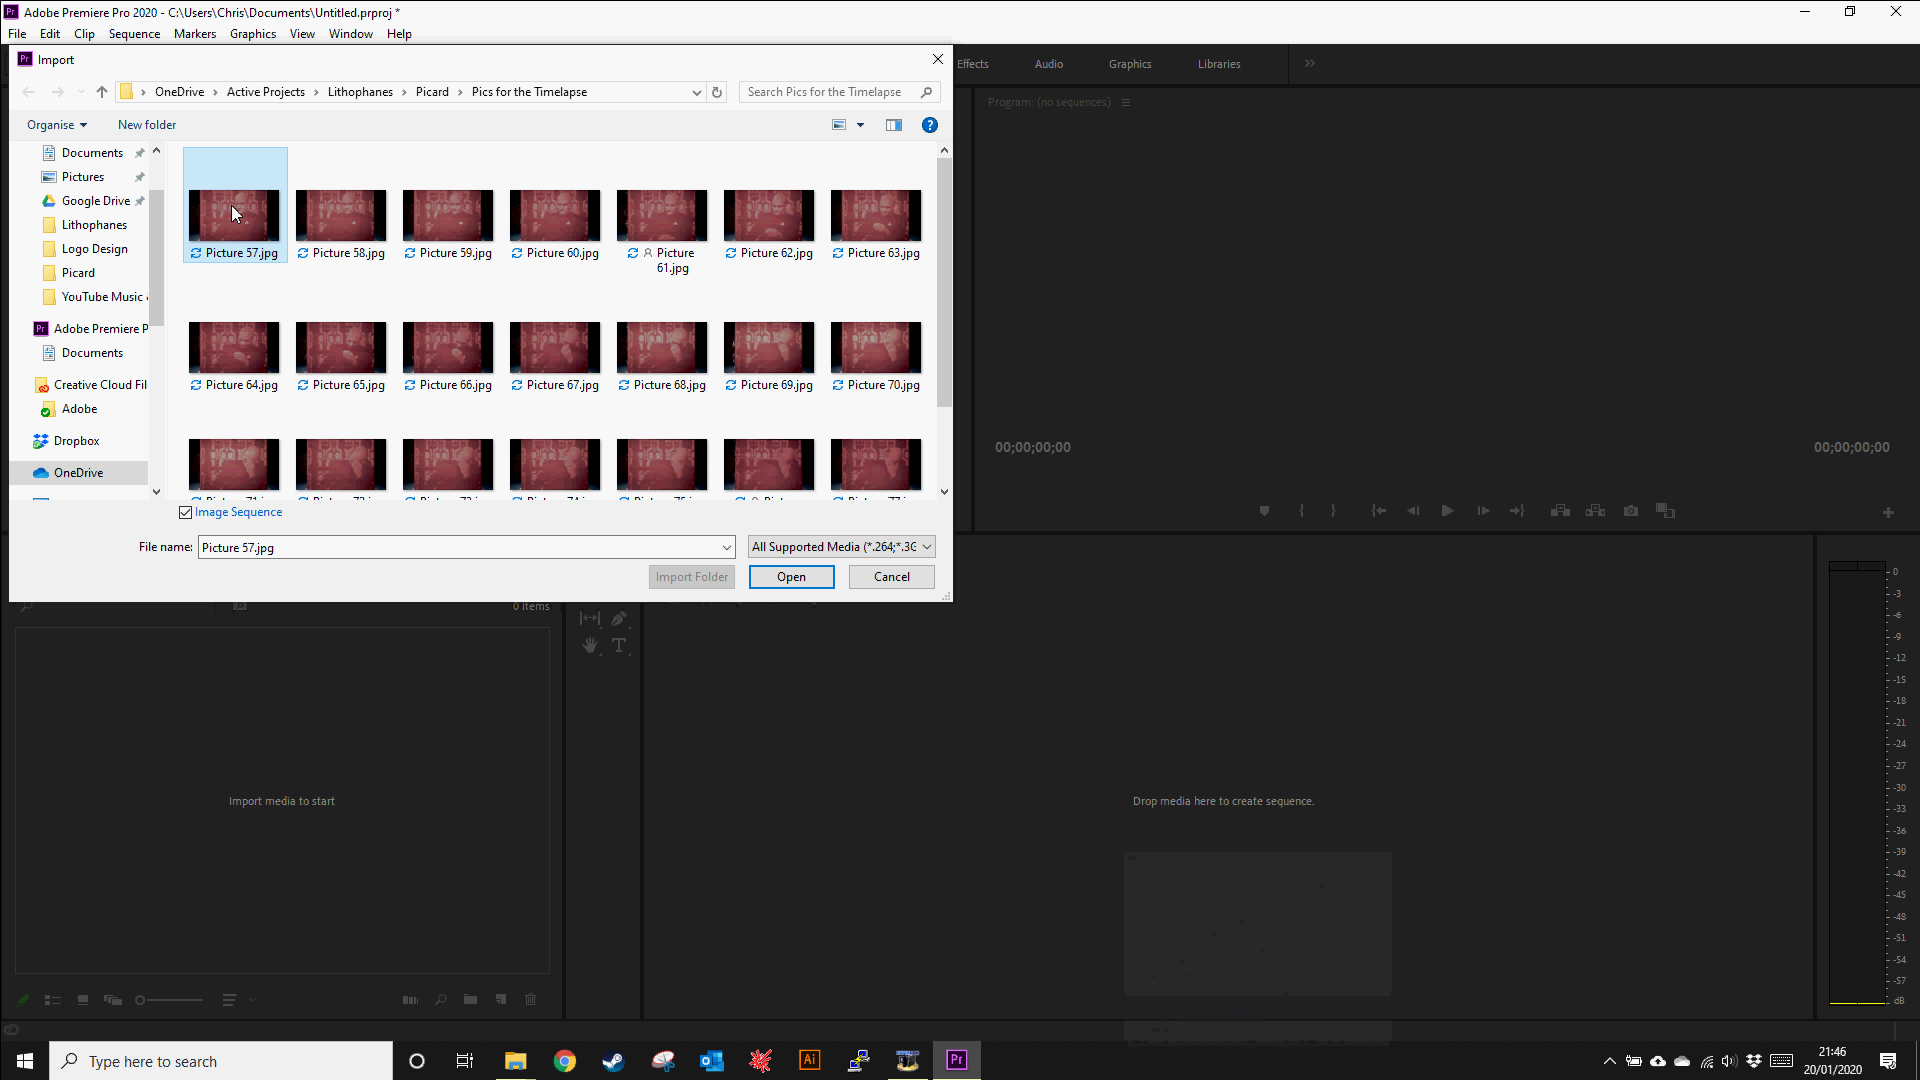Viewport: 1920px width, 1080px height.
Task: Click the File name input field
Action: pos(462,546)
